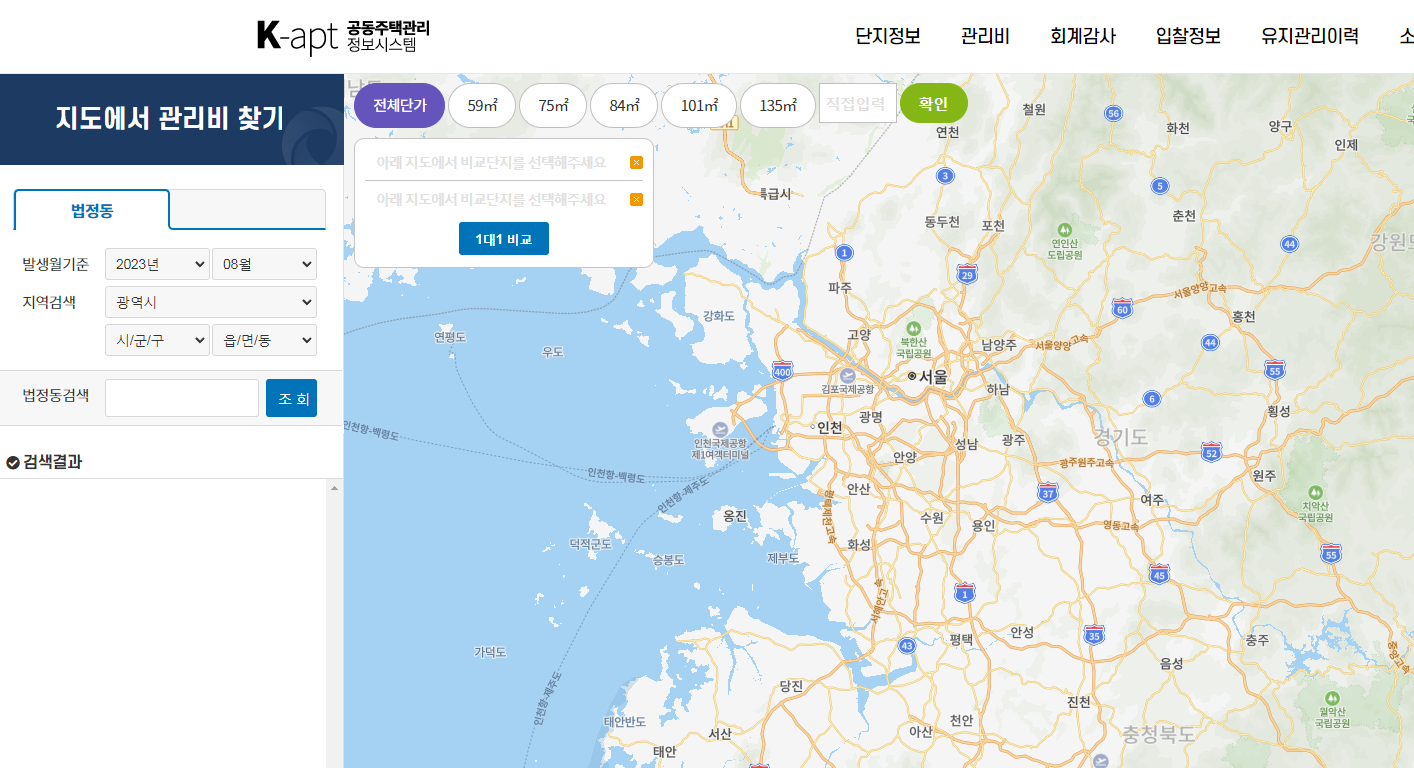Screen dimensions: 1414x768
Task: Click the route 1 marker near Paju
Action: point(845,253)
